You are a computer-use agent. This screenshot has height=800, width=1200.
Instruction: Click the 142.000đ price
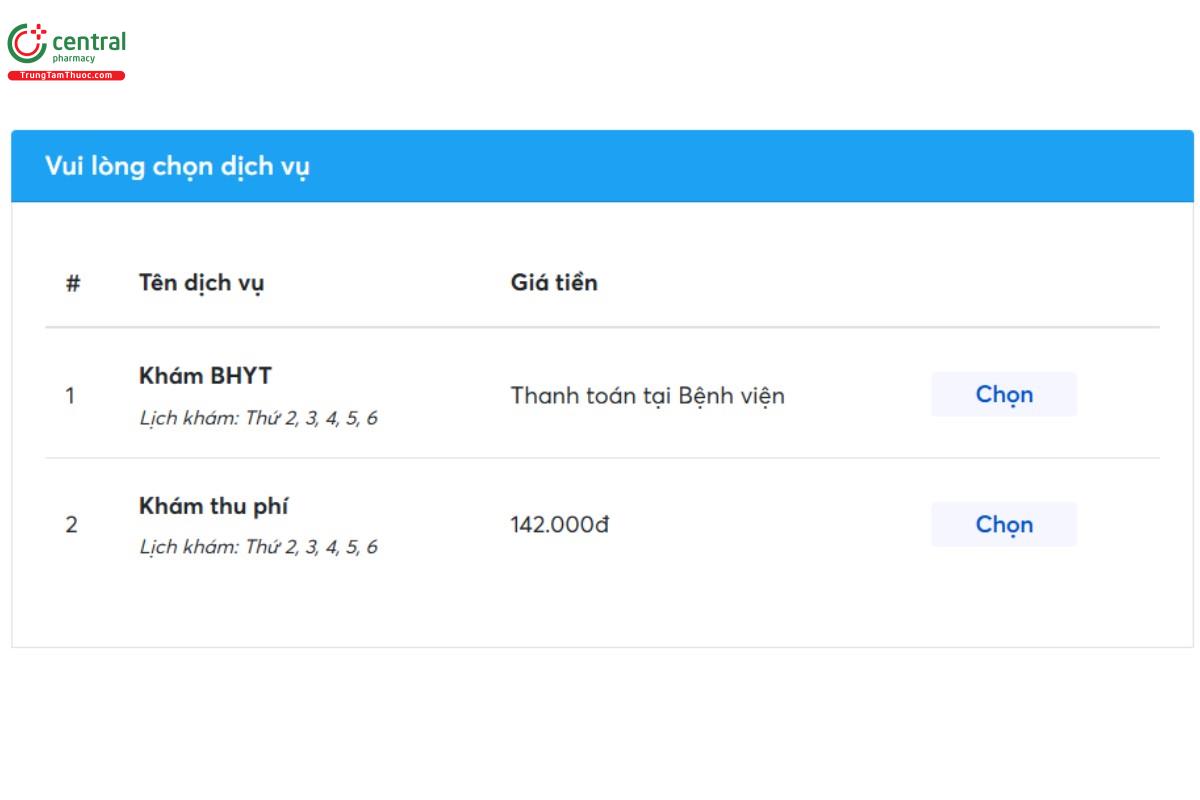pos(559,525)
